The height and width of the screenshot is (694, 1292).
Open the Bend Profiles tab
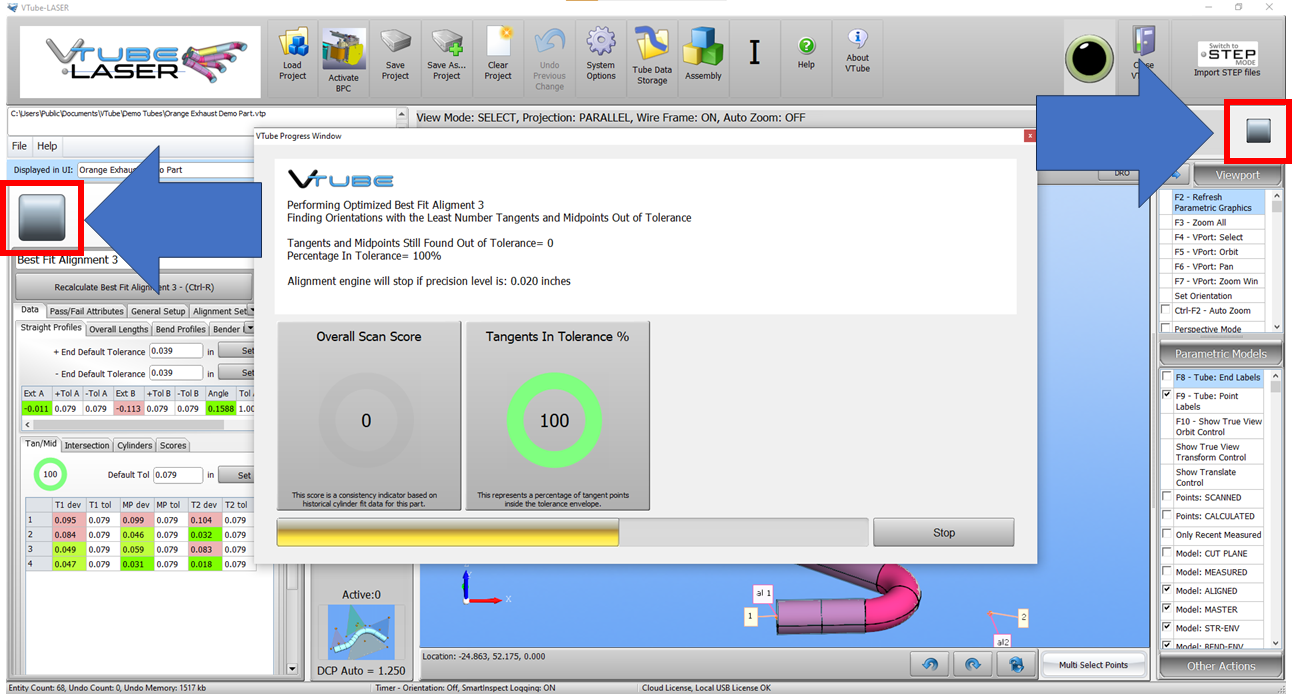181,329
